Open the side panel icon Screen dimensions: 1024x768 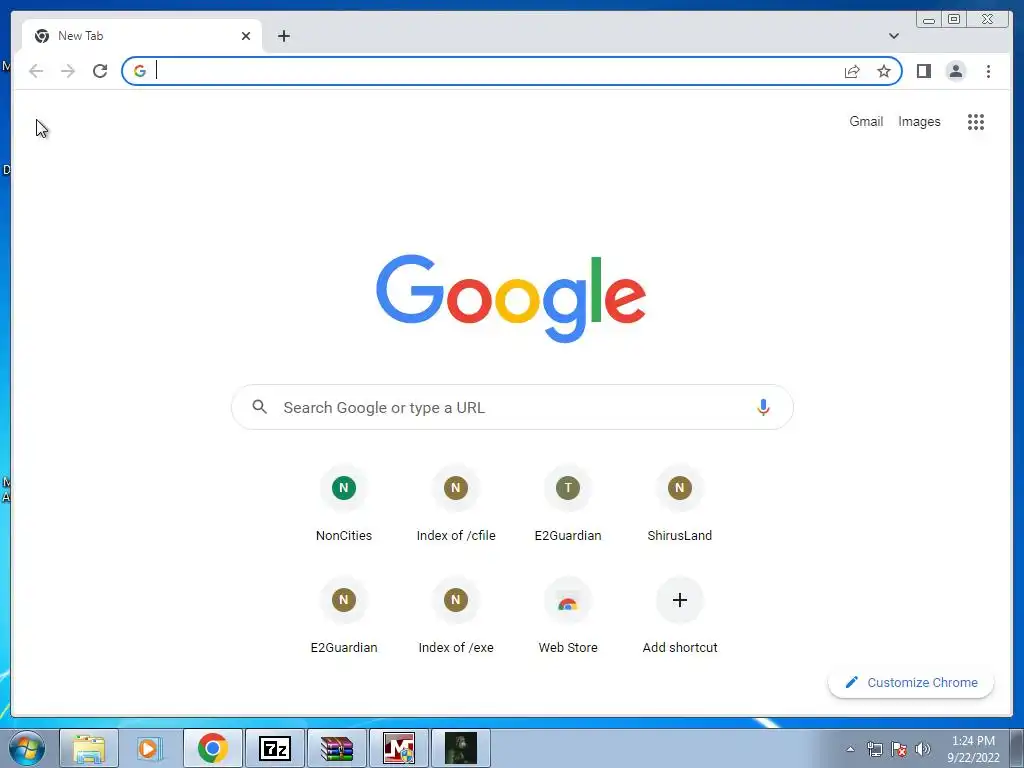(x=923, y=71)
